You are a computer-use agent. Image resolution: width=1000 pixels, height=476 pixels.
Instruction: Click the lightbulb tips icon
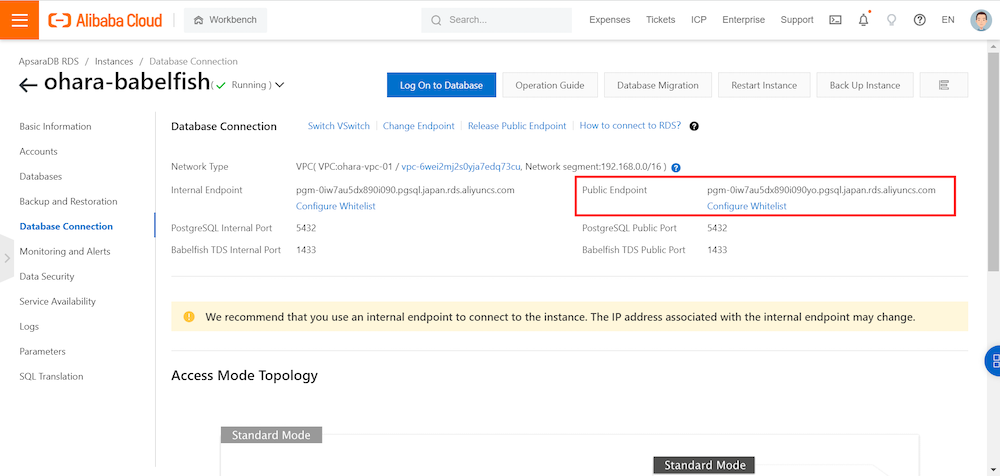point(892,20)
